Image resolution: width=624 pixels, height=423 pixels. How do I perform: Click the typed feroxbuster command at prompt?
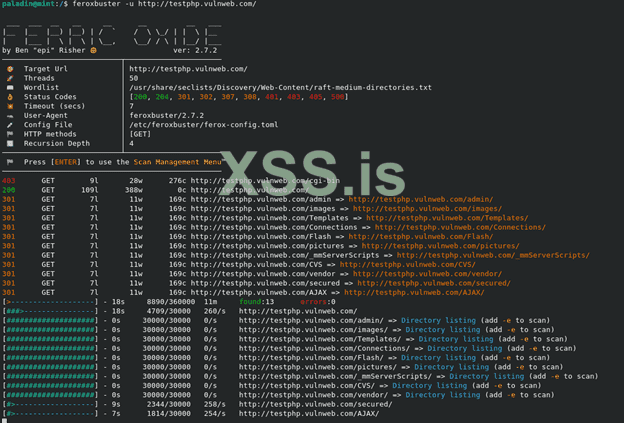tap(164, 4)
